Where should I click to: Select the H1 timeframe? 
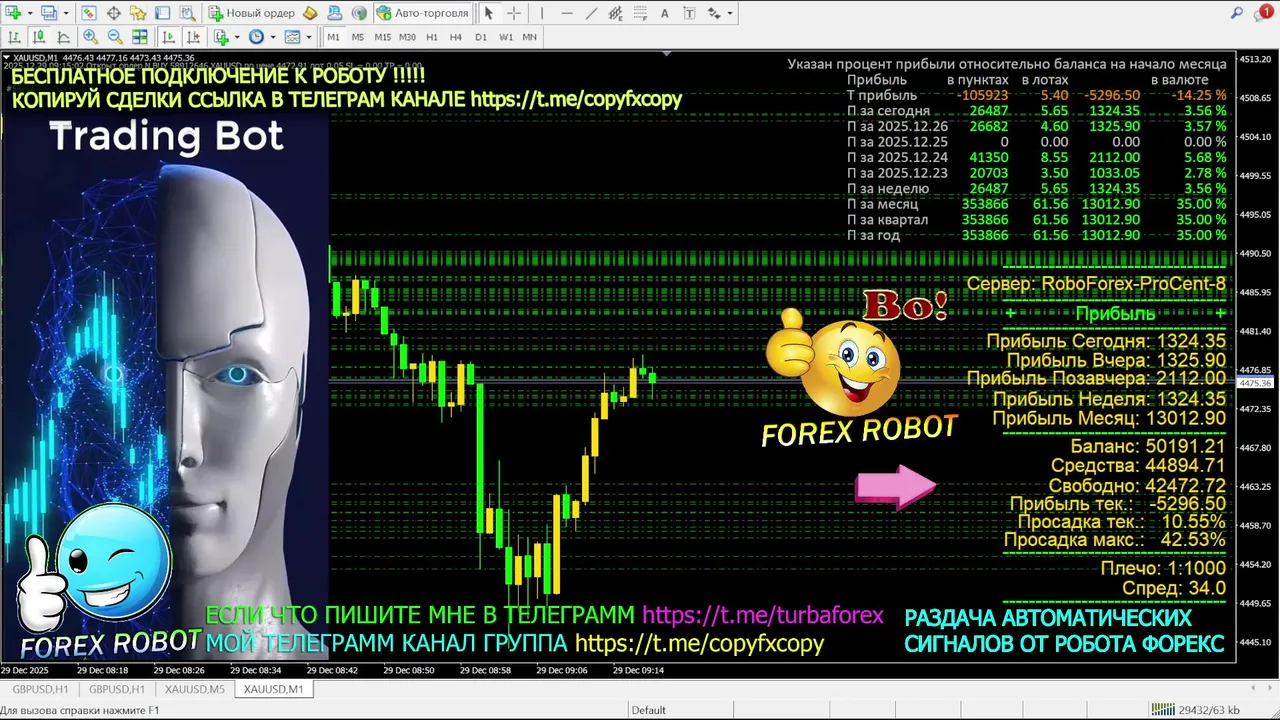(432, 37)
